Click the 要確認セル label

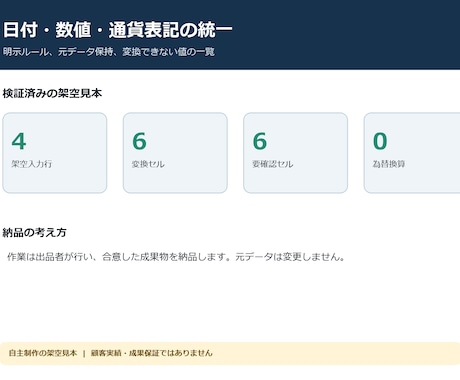273,164
